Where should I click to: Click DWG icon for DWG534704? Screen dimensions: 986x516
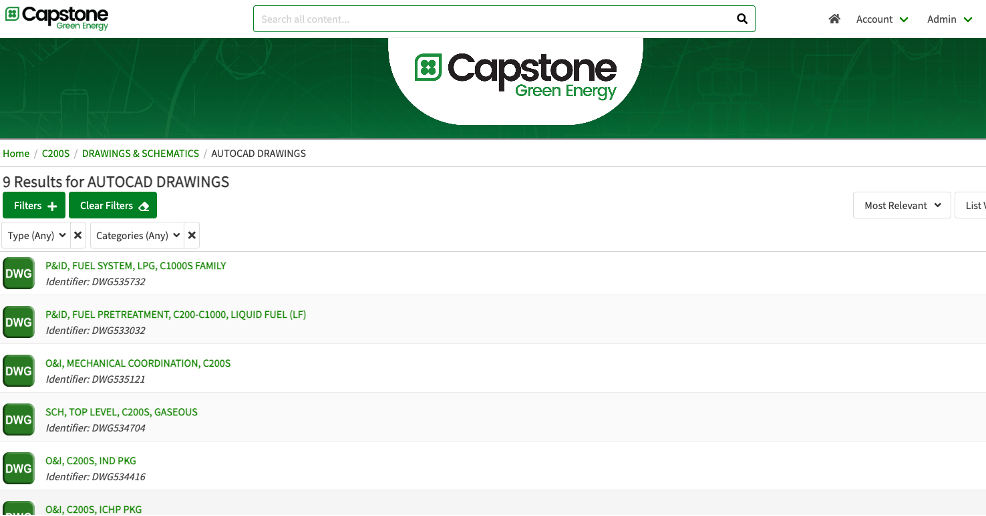(x=19, y=420)
